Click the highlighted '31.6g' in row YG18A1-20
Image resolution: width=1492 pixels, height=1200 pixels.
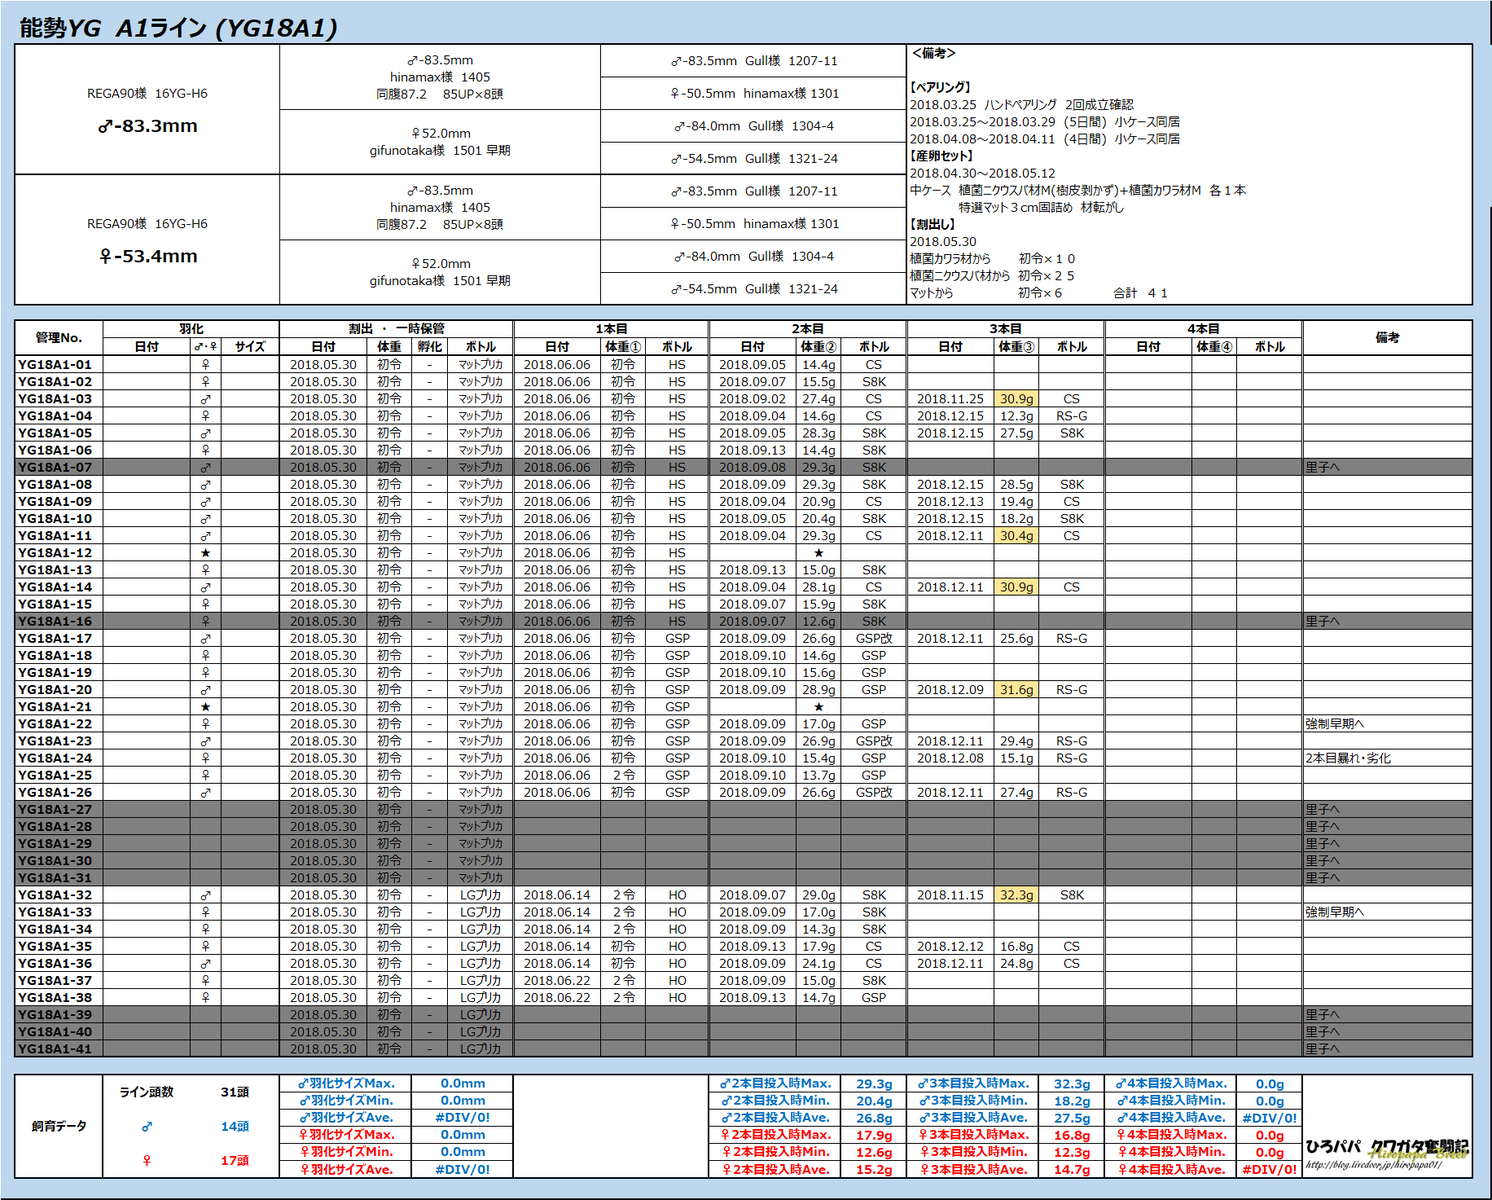(1016, 690)
